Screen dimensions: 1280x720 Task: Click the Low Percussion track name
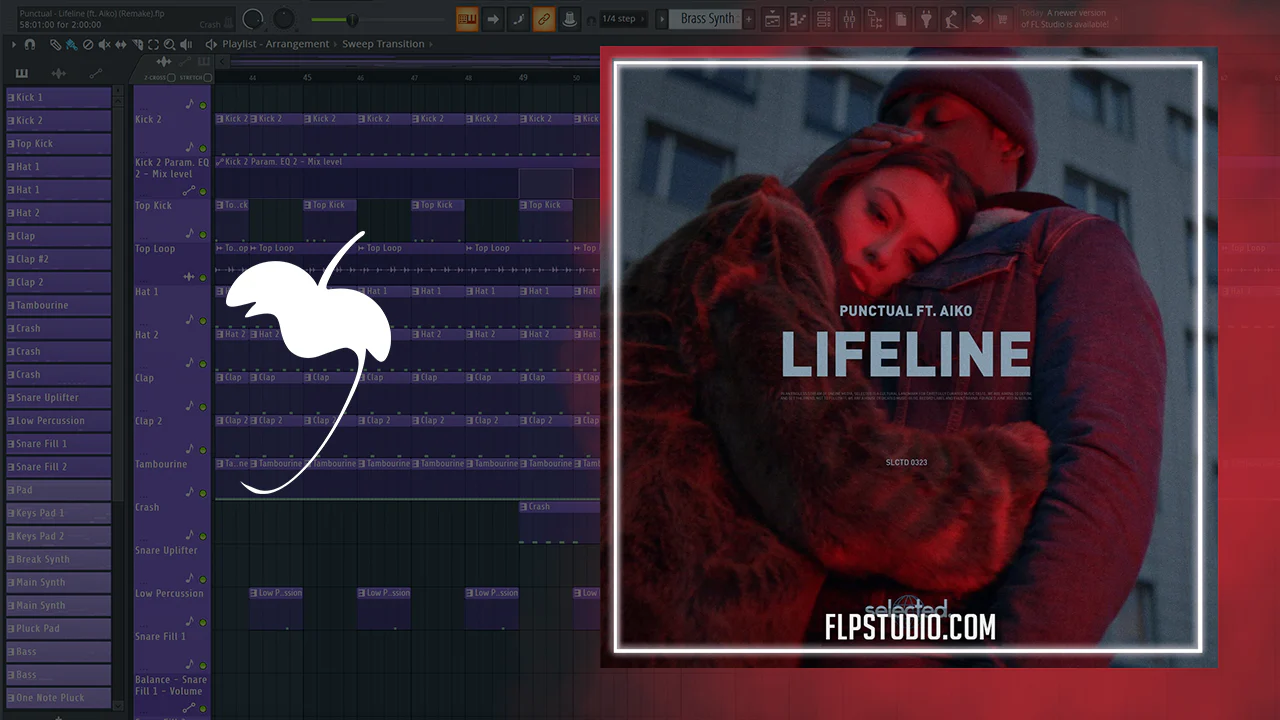[169, 593]
